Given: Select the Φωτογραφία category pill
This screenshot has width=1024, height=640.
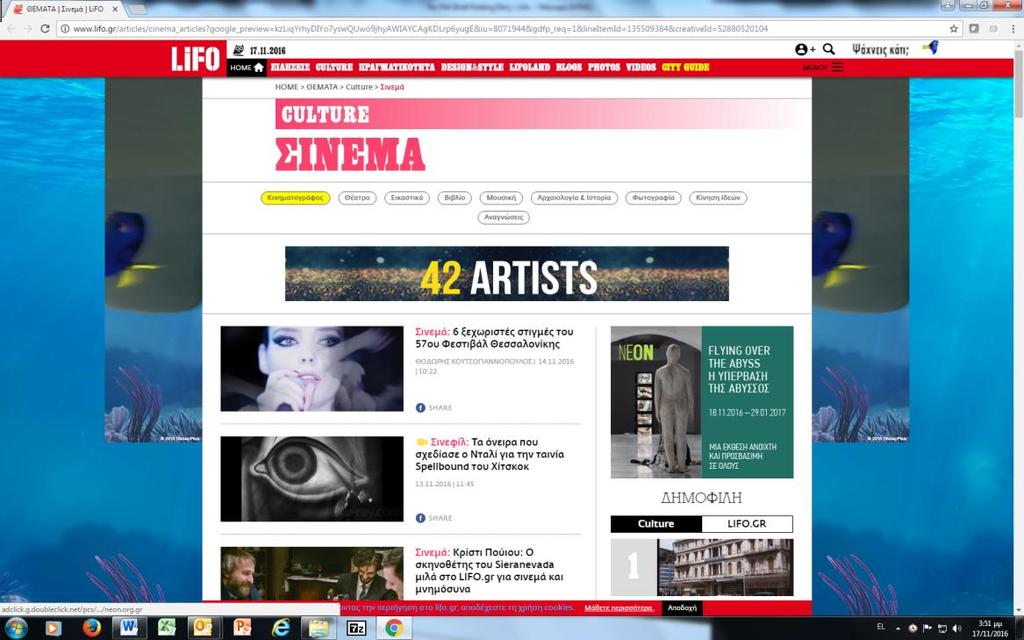Looking at the screenshot, I should pyautogui.click(x=653, y=198).
